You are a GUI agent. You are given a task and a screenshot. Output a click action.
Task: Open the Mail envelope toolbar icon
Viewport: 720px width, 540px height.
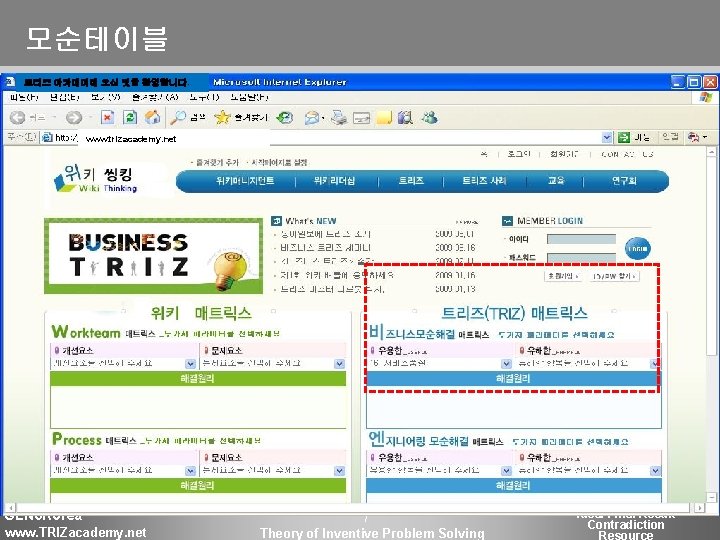click(312, 118)
